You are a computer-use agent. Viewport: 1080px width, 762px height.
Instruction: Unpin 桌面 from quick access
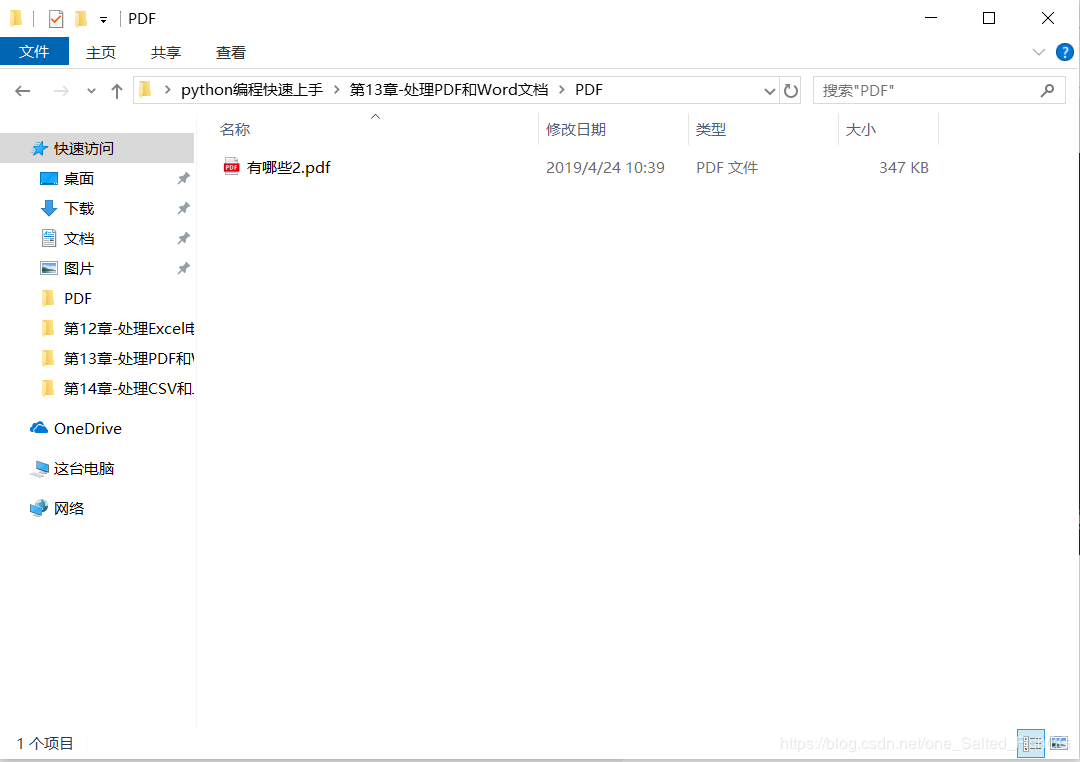pos(183,178)
